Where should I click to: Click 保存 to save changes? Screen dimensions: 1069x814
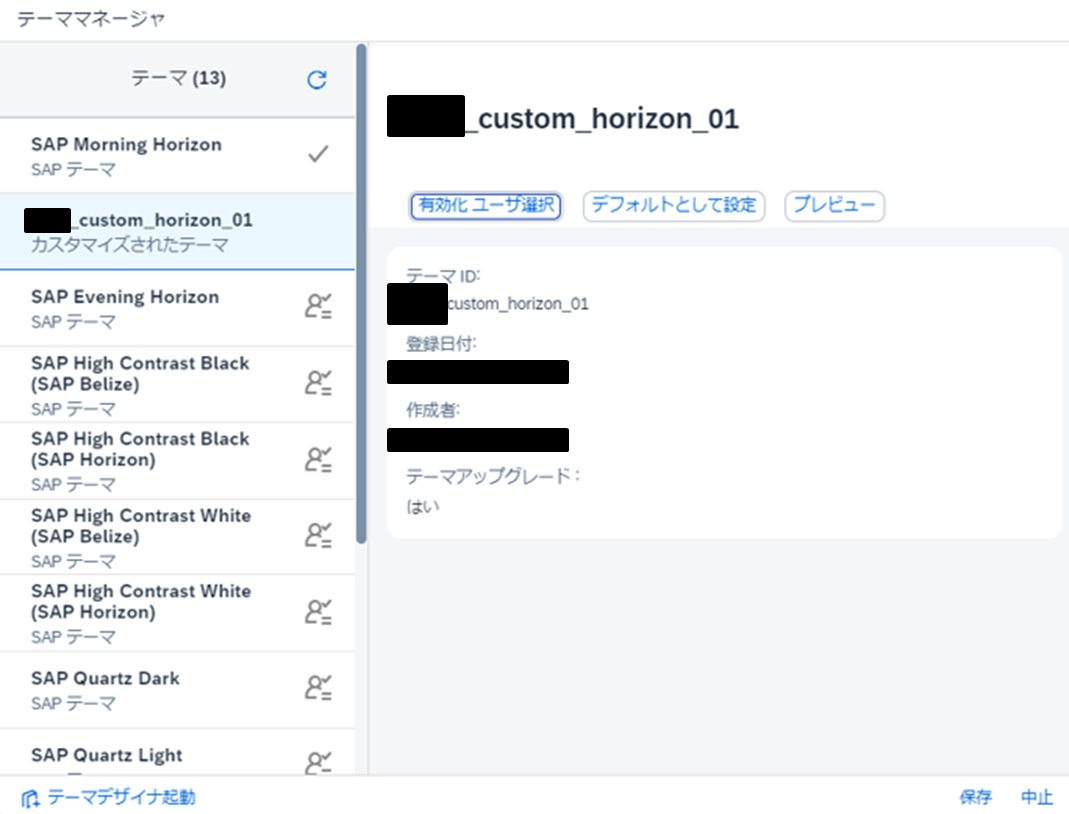click(x=976, y=797)
